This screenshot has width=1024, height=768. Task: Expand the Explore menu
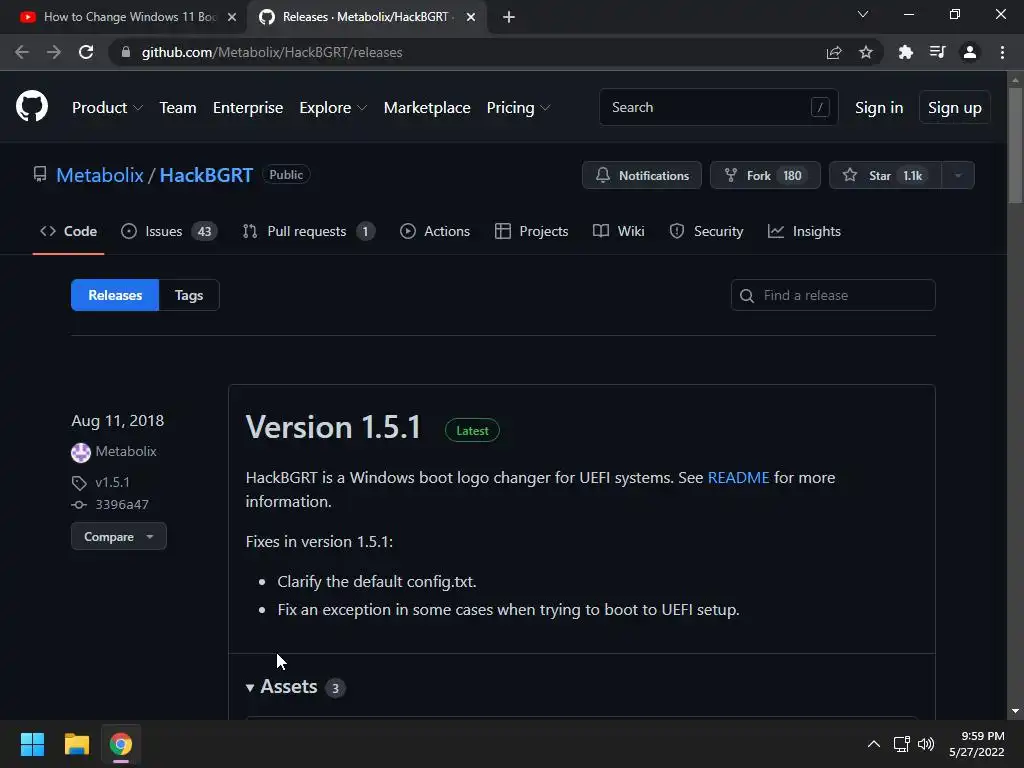(333, 107)
